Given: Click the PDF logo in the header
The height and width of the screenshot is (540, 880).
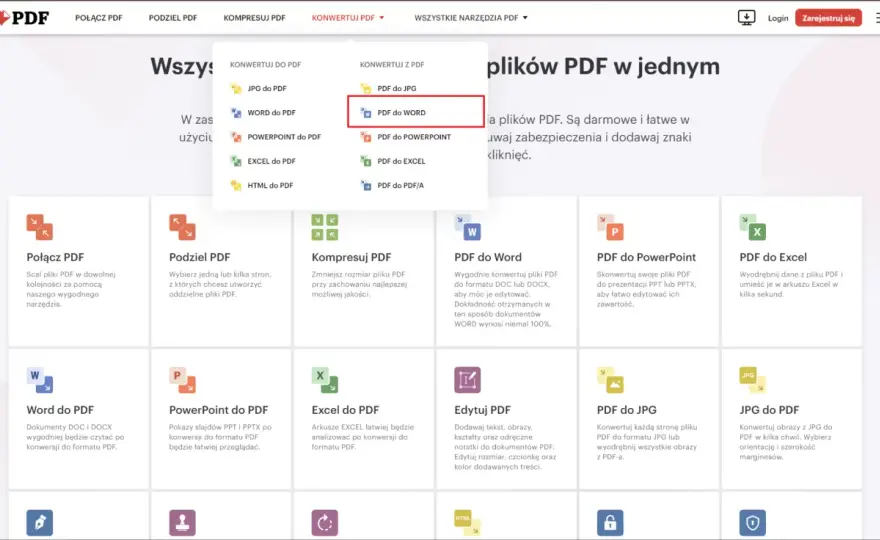Looking at the screenshot, I should pyautogui.click(x=25, y=18).
